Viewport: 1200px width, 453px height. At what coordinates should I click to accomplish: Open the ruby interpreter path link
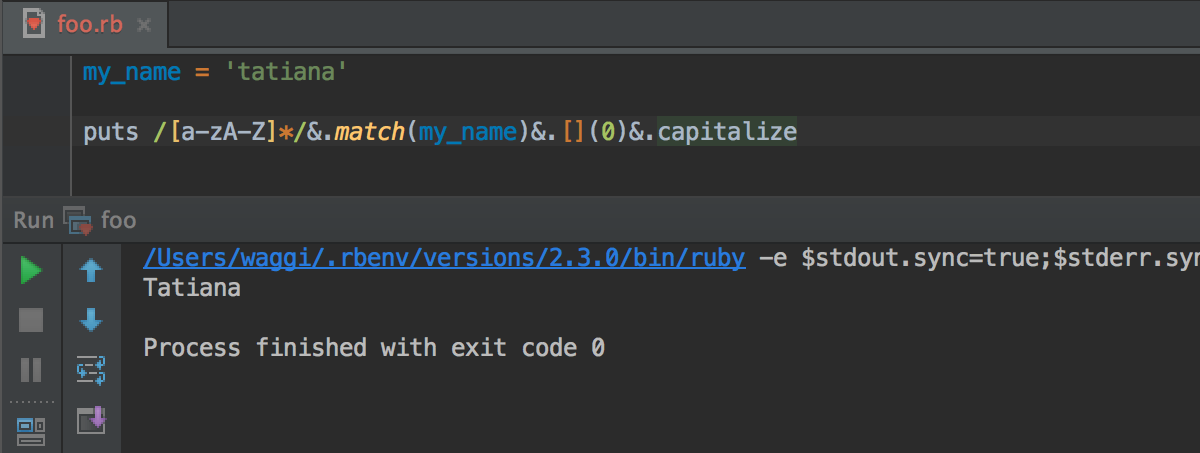coord(444,259)
